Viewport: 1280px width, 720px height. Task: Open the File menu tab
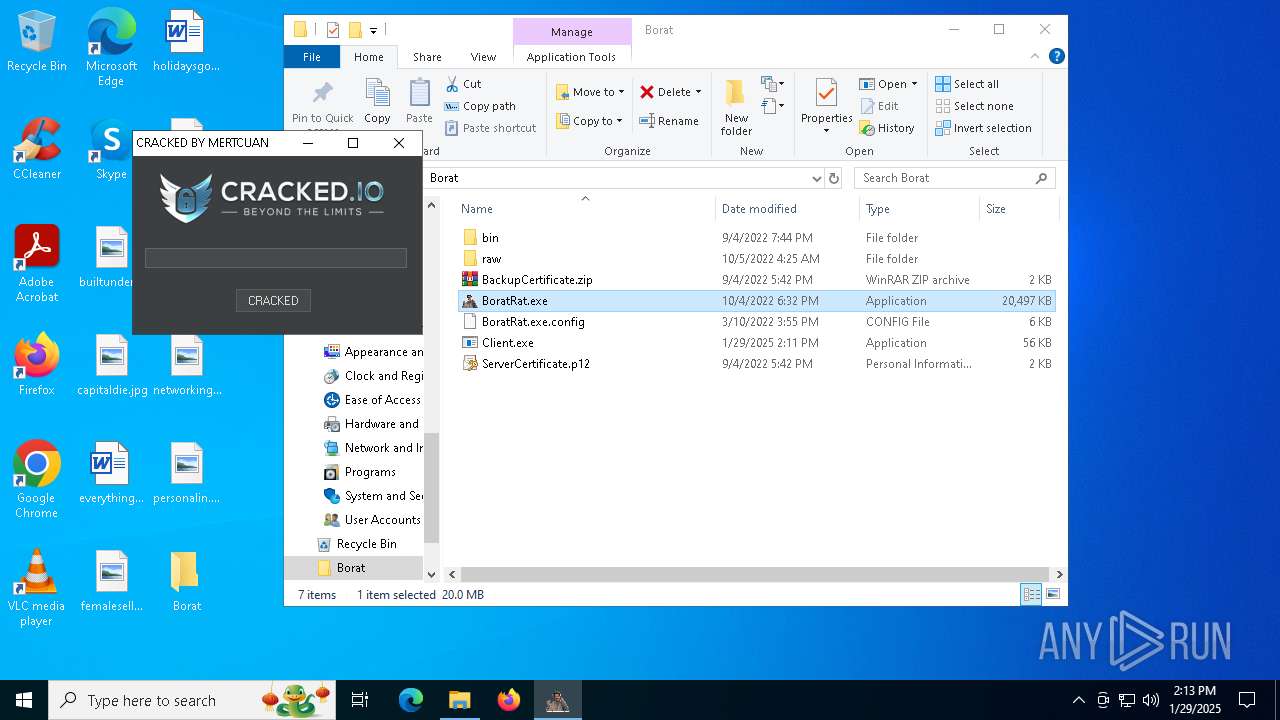click(x=312, y=57)
